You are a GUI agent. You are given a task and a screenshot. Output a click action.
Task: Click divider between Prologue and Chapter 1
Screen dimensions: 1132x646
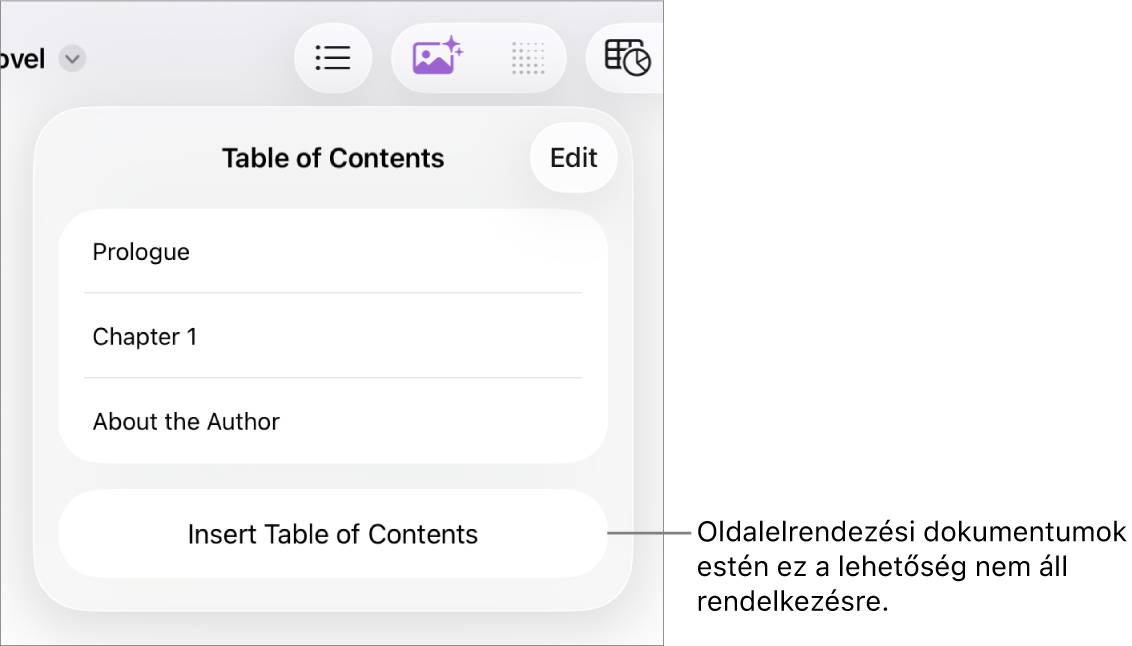[x=333, y=293]
